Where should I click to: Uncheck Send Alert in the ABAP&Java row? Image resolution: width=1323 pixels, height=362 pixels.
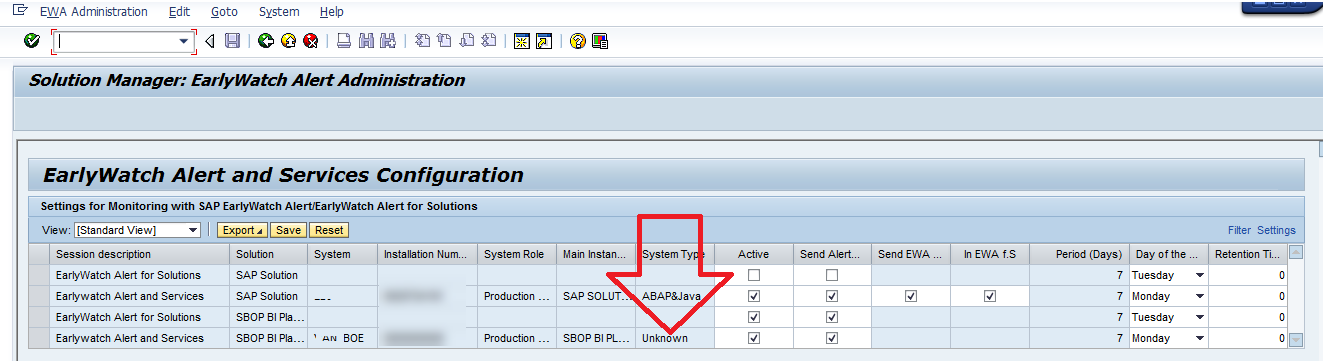pos(832,296)
